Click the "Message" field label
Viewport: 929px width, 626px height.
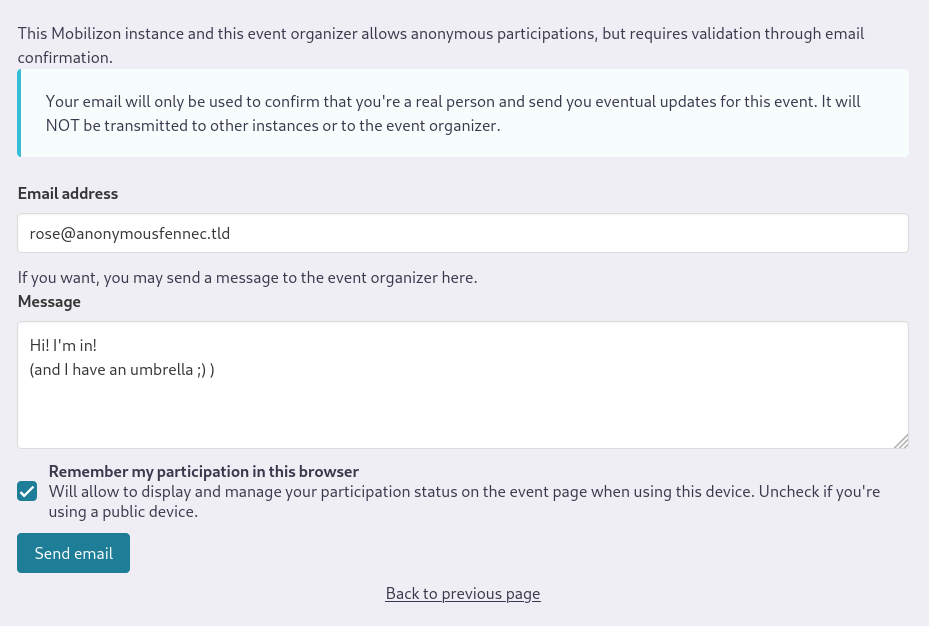49,301
